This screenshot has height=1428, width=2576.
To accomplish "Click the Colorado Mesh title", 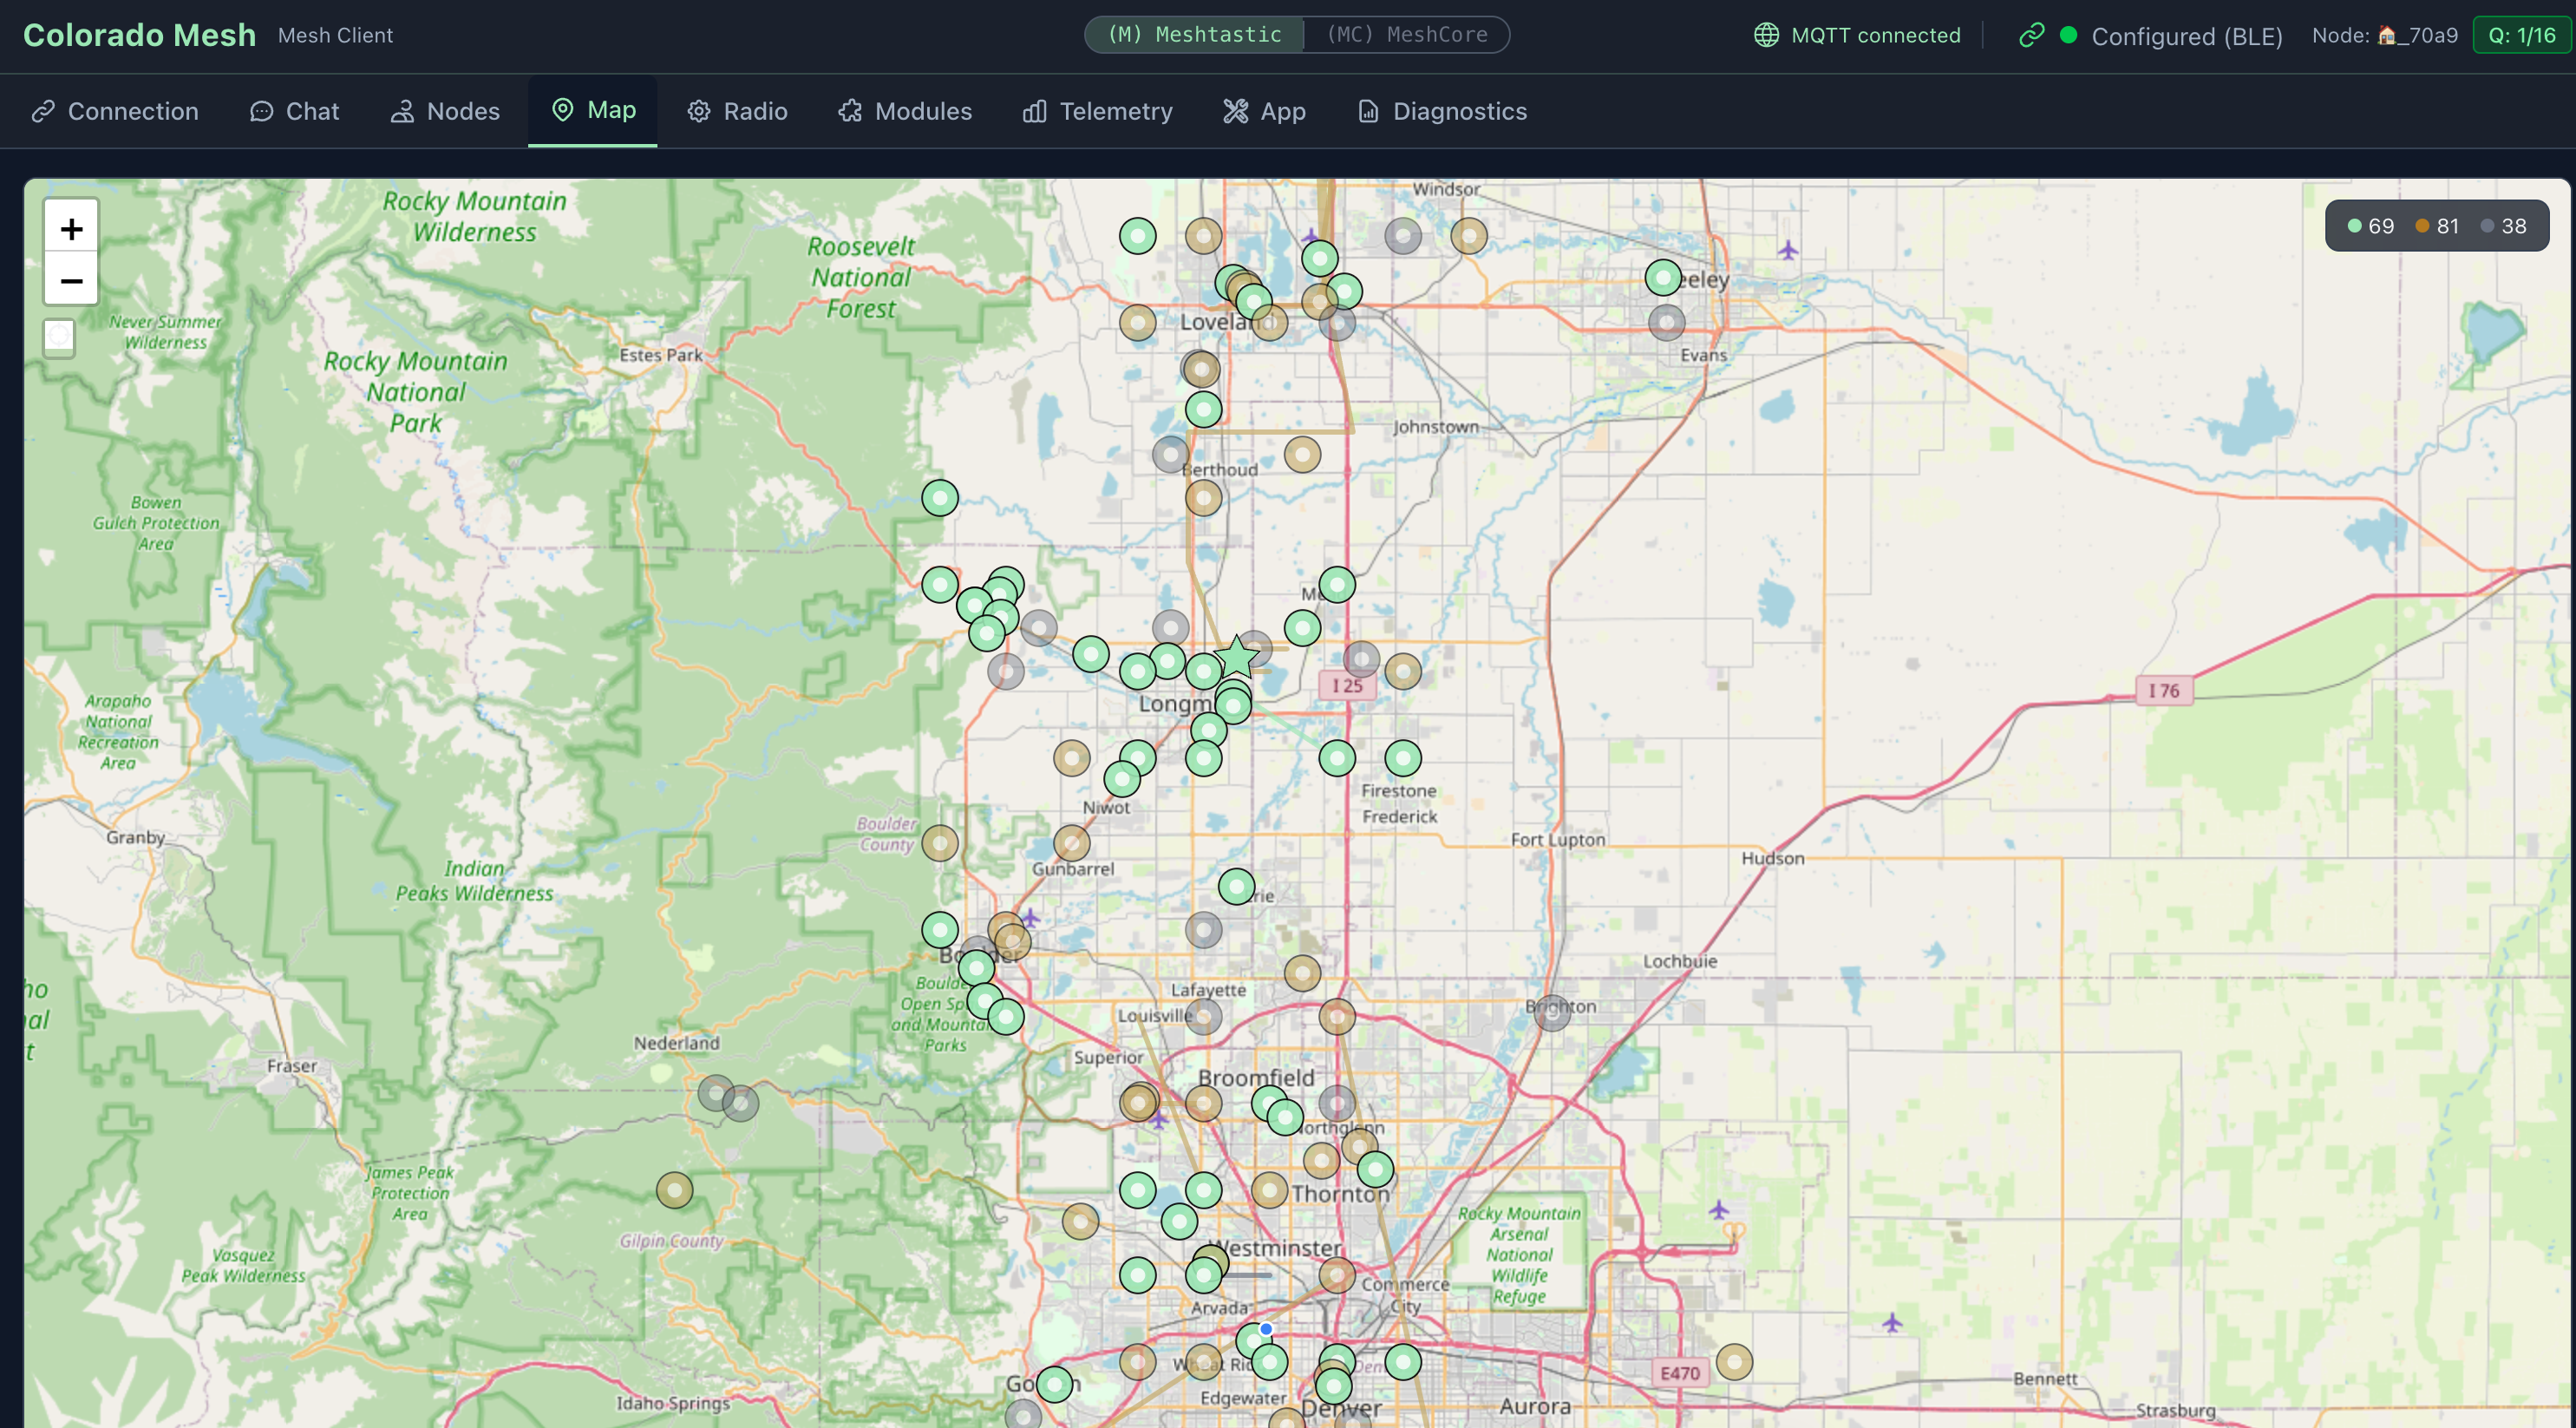I will tap(140, 35).
